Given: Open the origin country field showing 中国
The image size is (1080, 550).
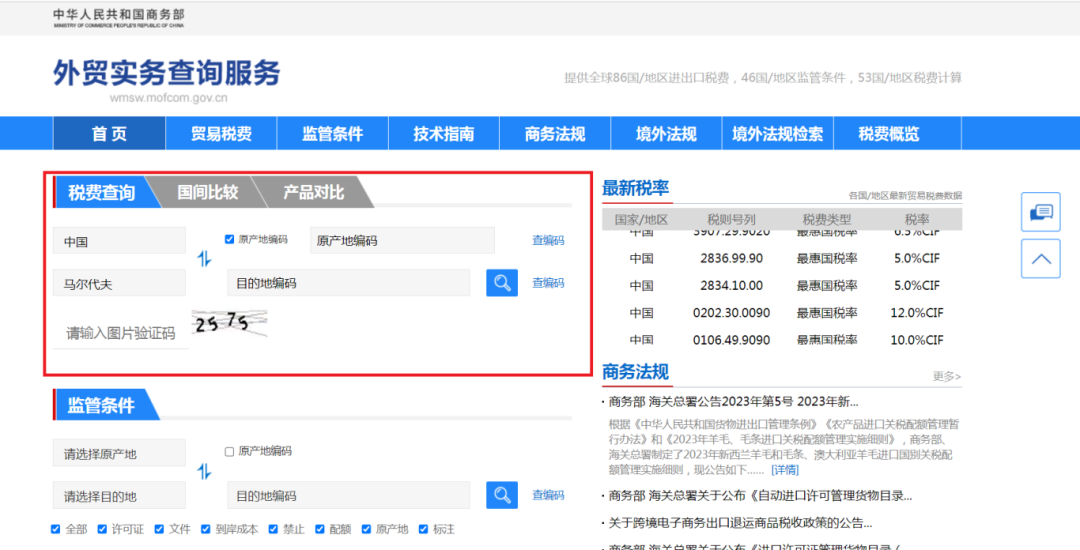Looking at the screenshot, I should point(119,241).
